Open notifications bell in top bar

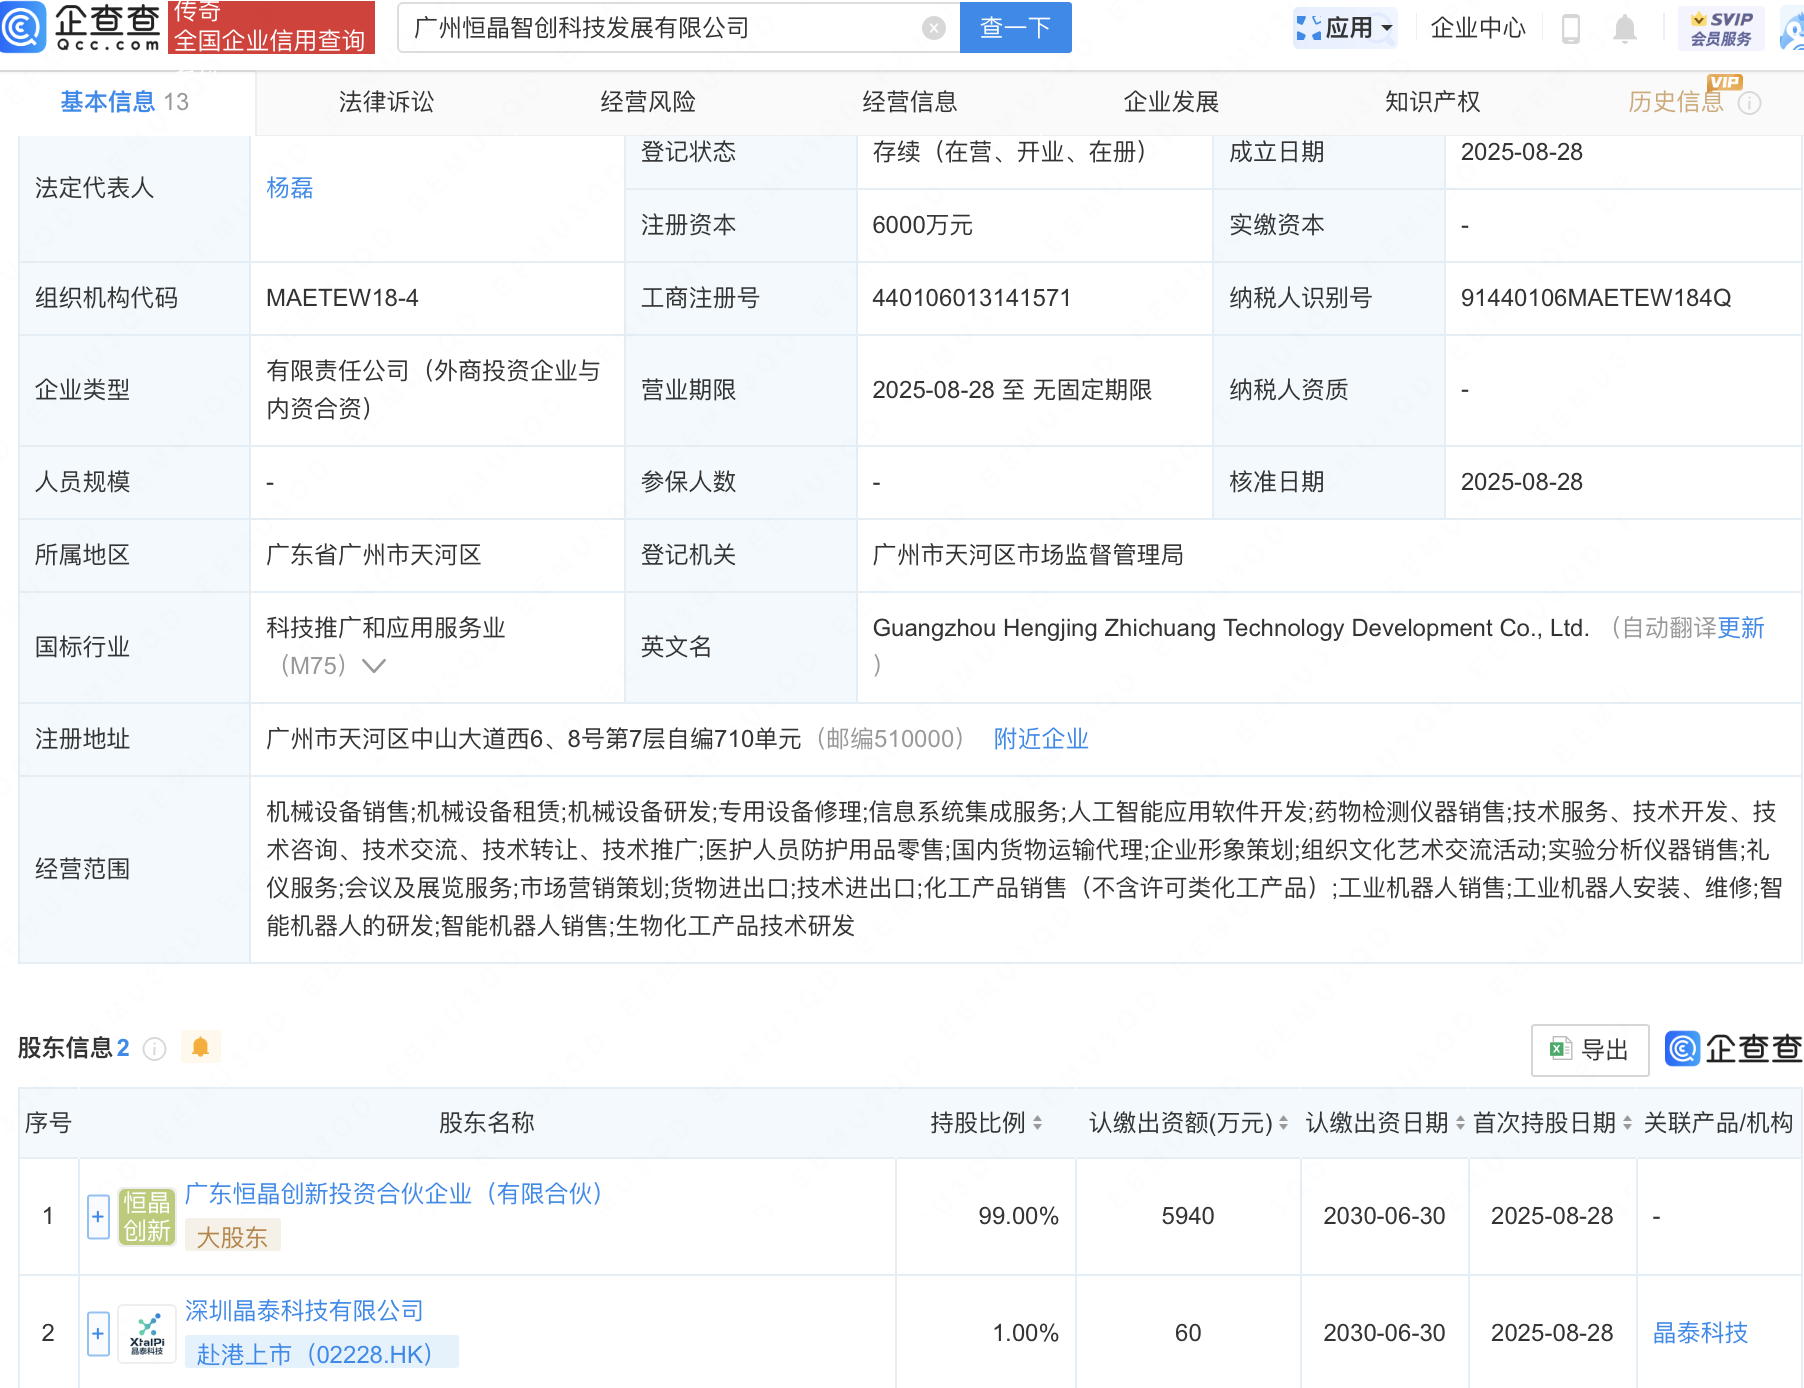point(1625,28)
